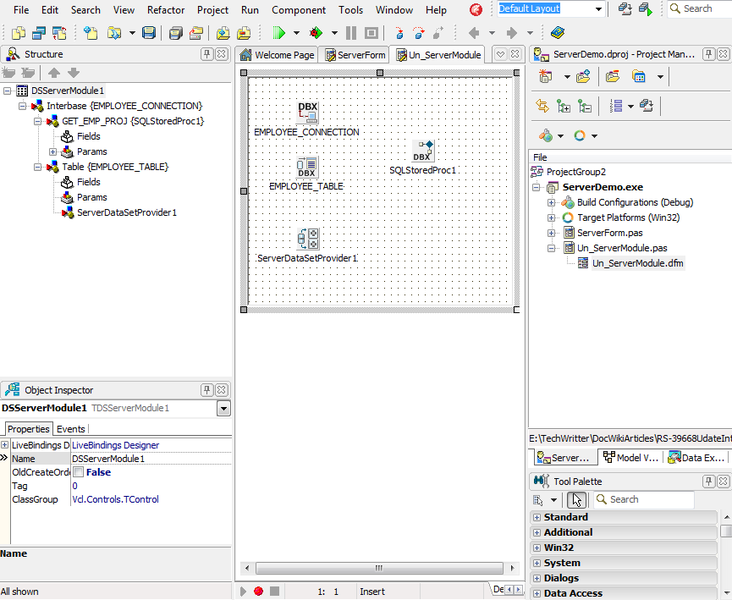
Task: Collapse DSServerModule1 tree node
Action: pyautogui.click(x=7, y=91)
